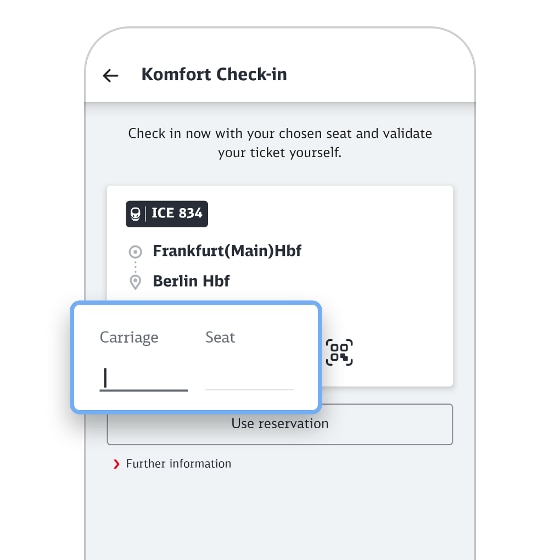The width and height of the screenshot is (560, 560).
Task: Tap the QR code scanner icon
Action: pyautogui.click(x=339, y=352)
